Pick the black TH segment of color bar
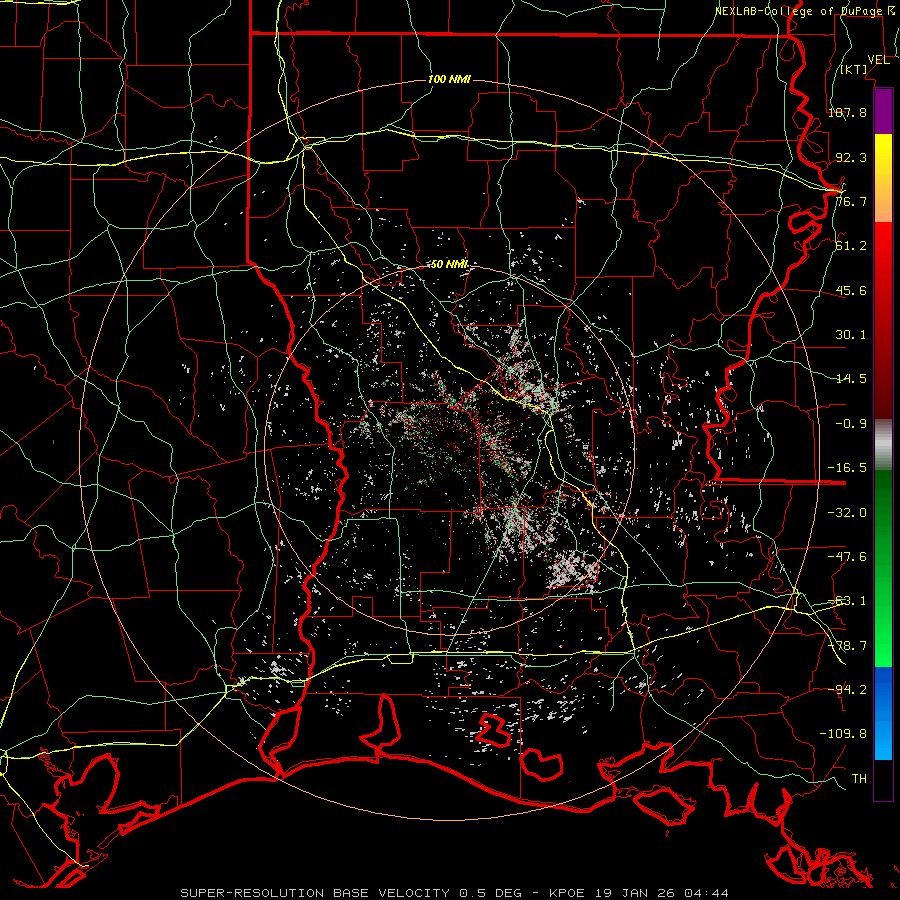Screen dimensions: 900x900 883,780
